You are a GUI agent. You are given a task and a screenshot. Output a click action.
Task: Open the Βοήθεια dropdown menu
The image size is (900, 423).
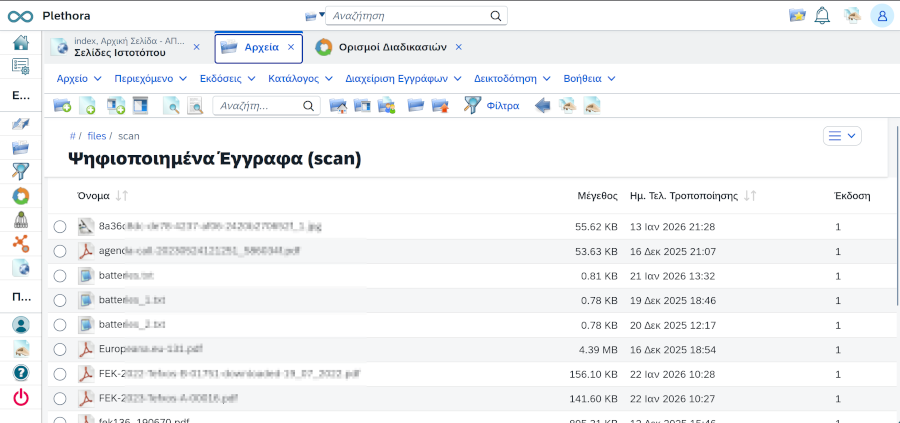click(x=589, y=78)
